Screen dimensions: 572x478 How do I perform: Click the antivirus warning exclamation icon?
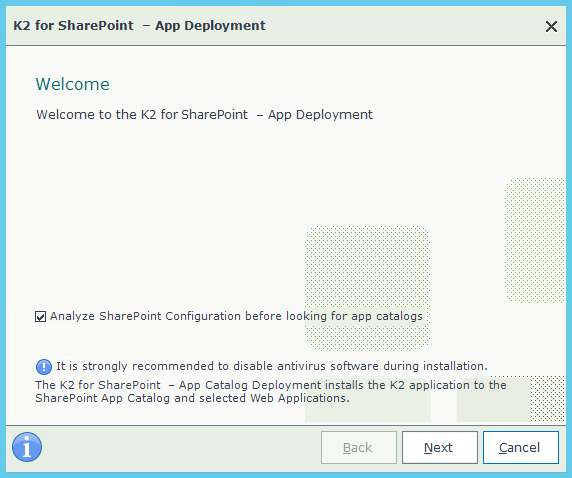[44, 366]
